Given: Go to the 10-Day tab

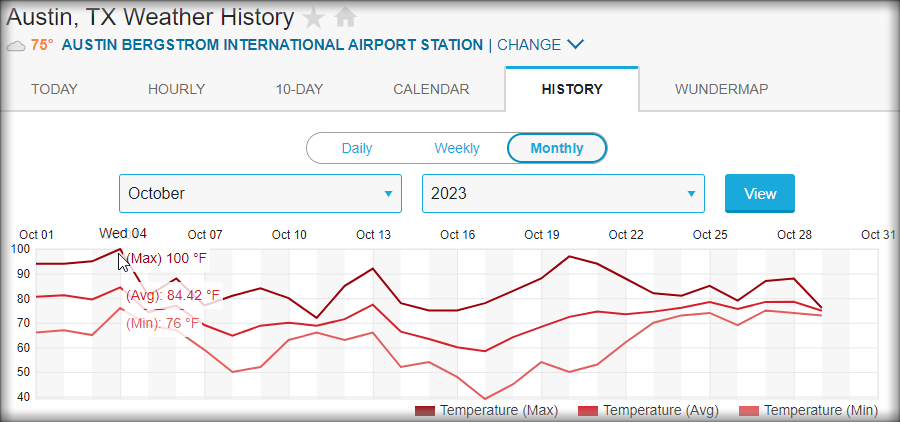Looking at the screenshot, I should click(x=299, y=89).
